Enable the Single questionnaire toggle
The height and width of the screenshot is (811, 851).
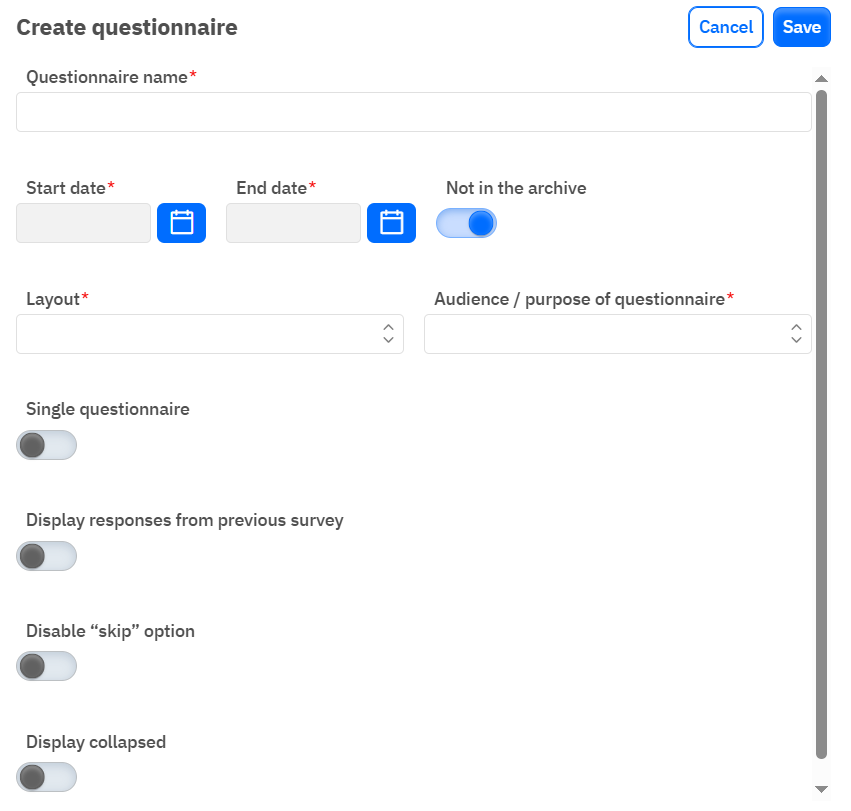(46, 445)
